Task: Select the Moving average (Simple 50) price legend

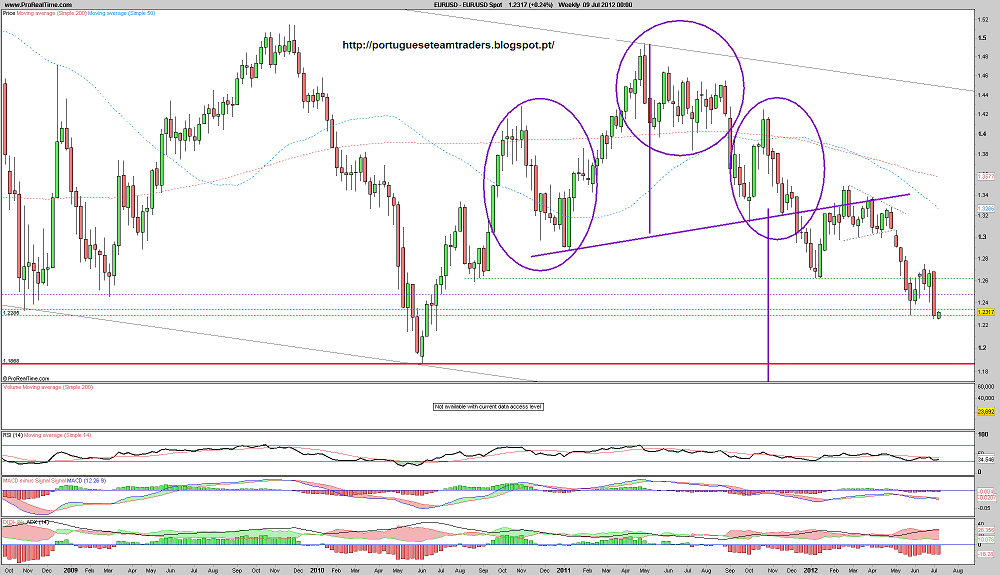Action: click(x=120, y=13)
